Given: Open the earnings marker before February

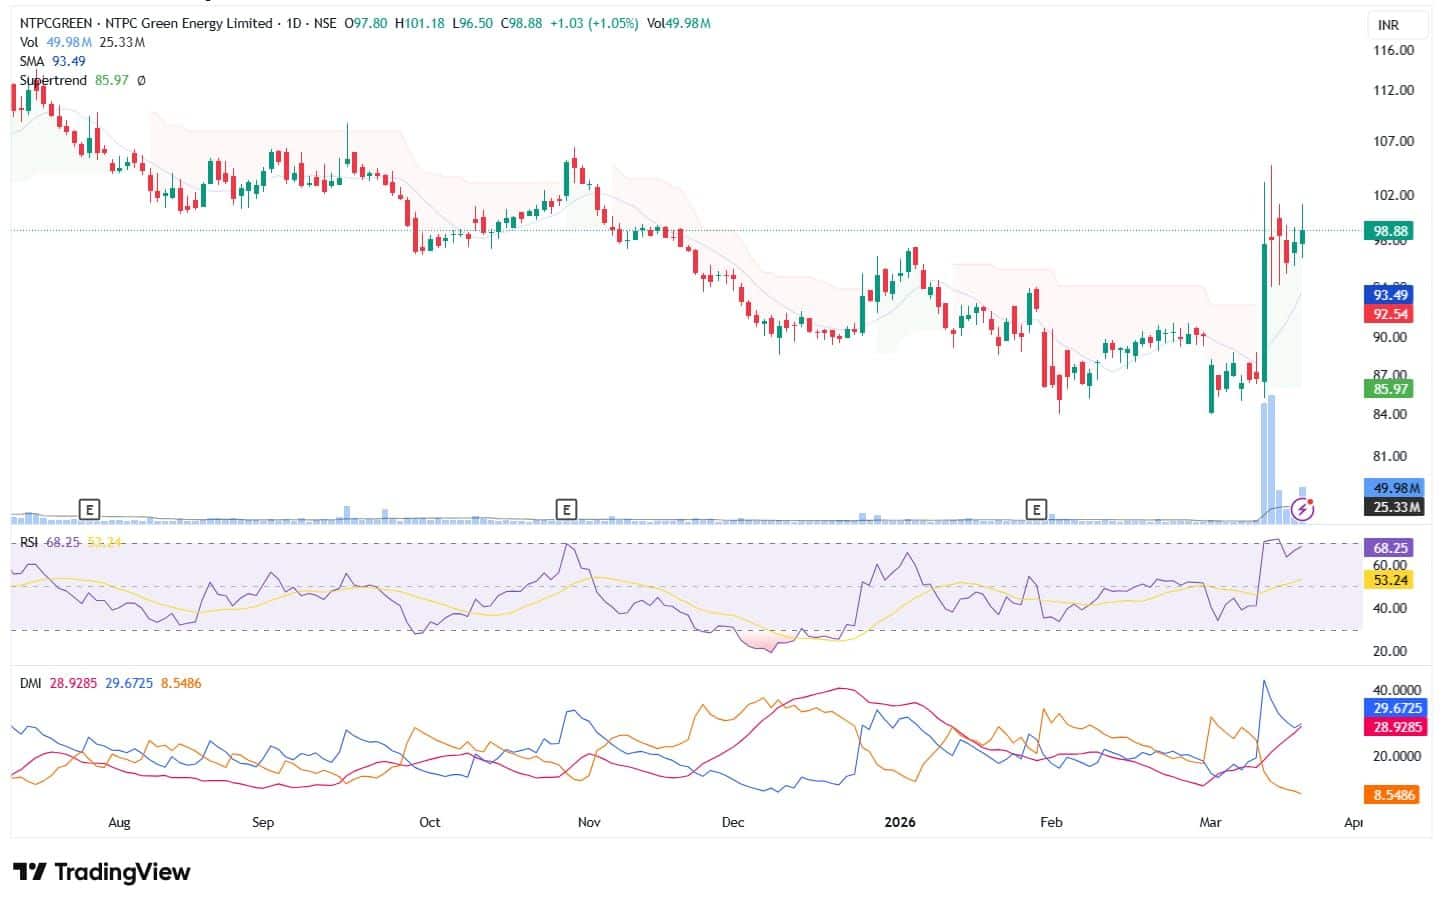Looking at the screenshot, I should coord(1037,510).
